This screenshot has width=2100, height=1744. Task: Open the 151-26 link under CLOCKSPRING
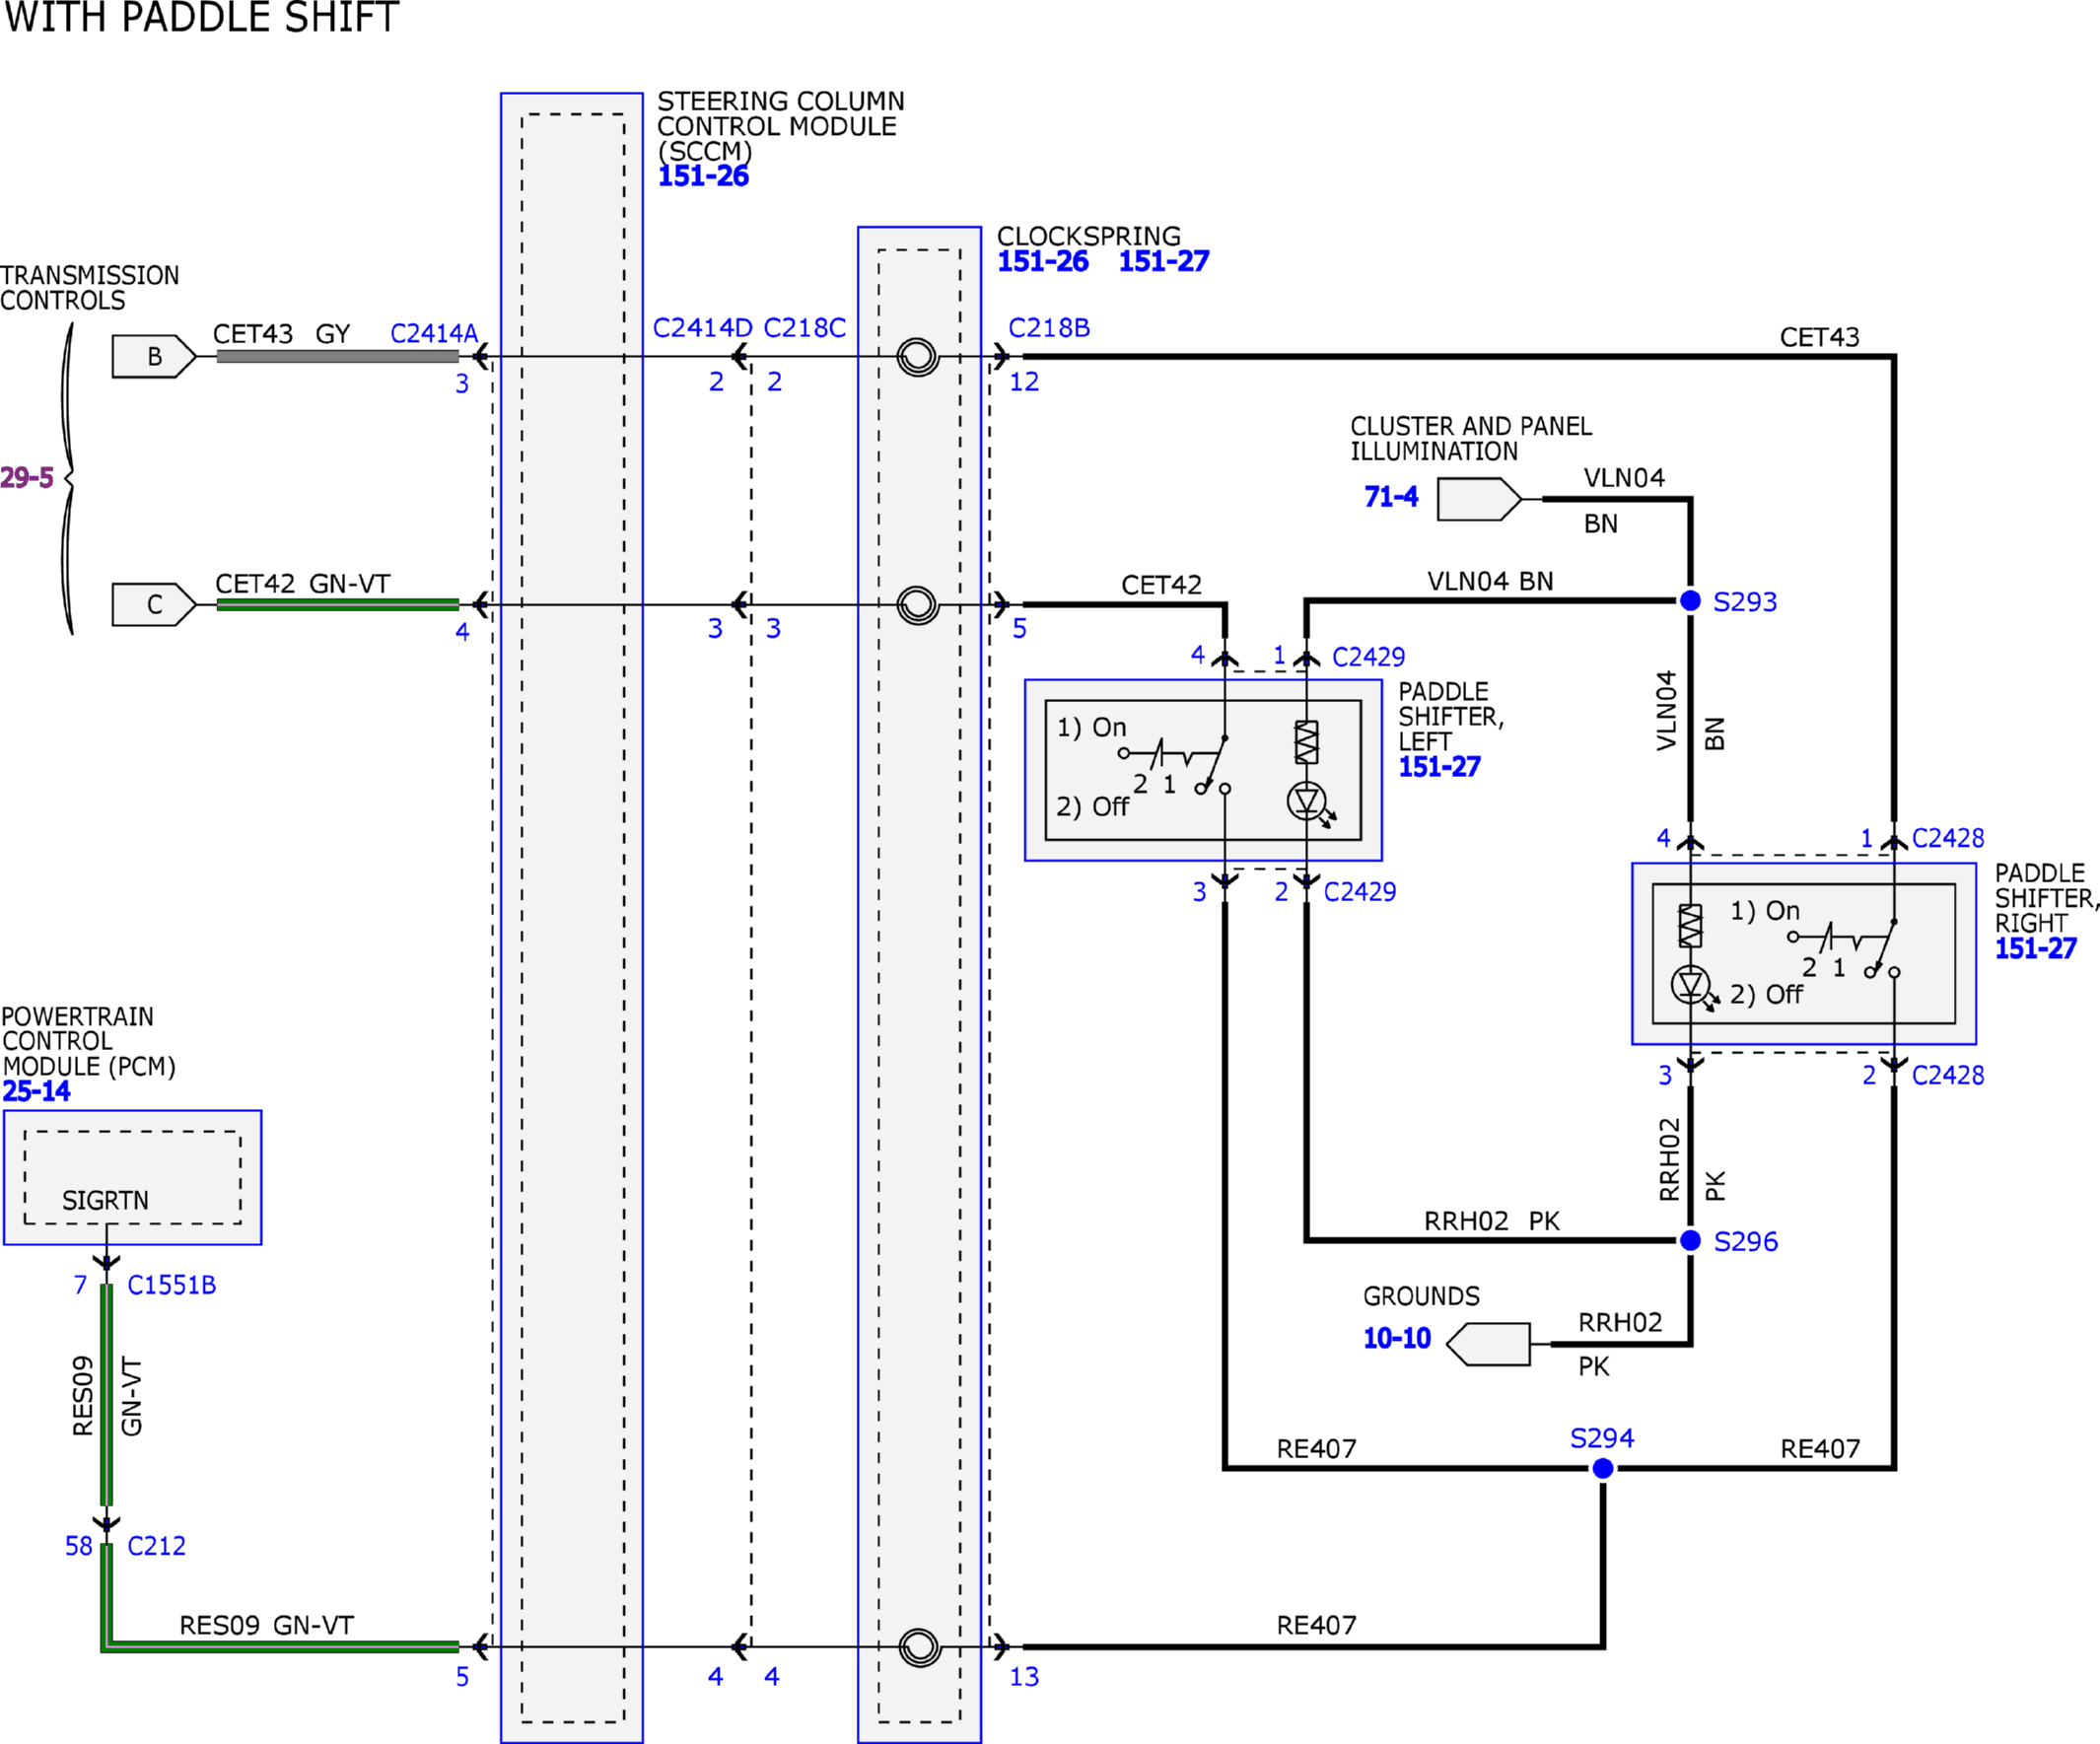coord(1043,261)
